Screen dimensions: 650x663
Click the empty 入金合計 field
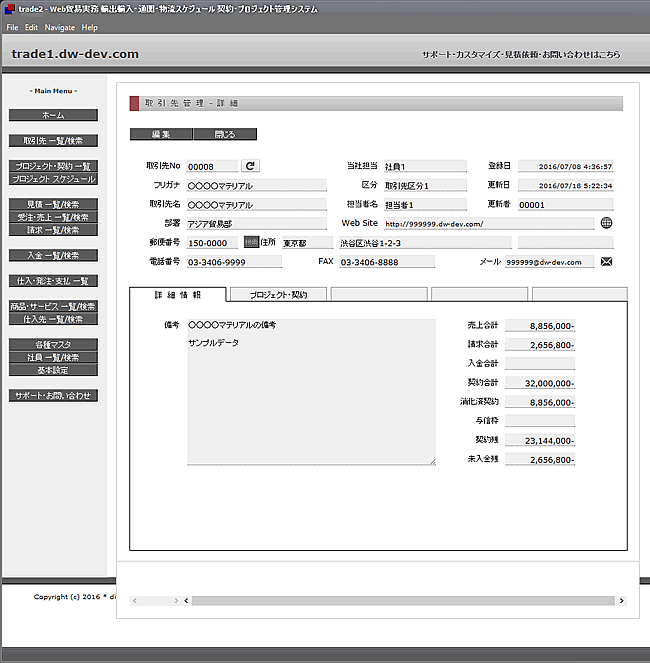click(x=540, y=363)
